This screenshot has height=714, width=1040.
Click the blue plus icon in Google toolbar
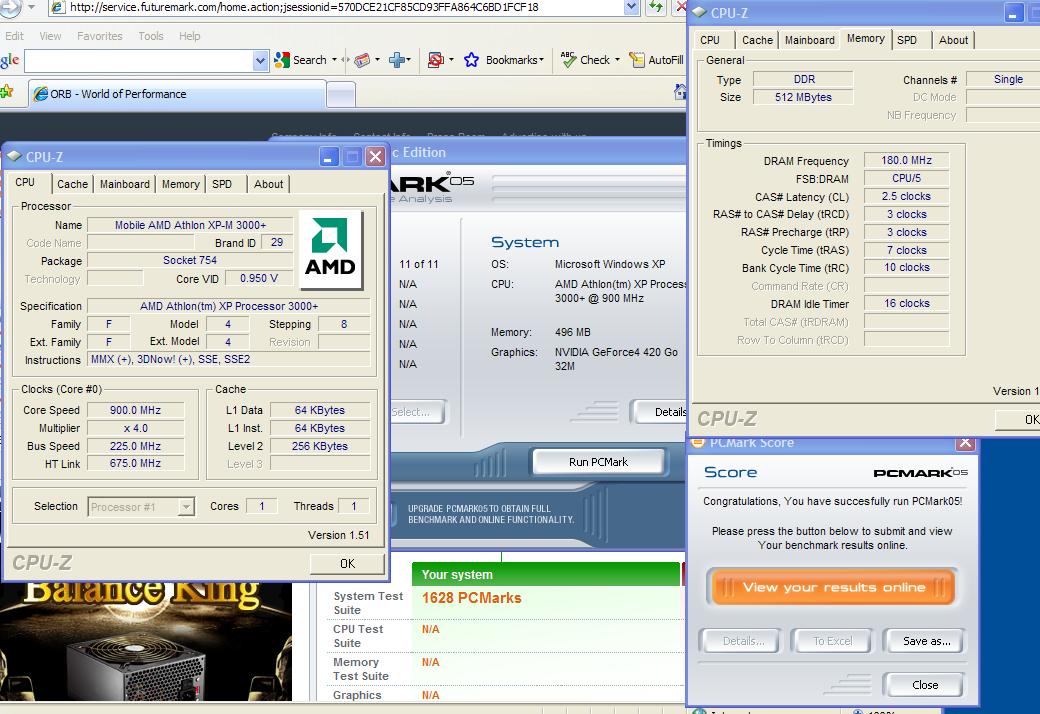pos(397,60)
